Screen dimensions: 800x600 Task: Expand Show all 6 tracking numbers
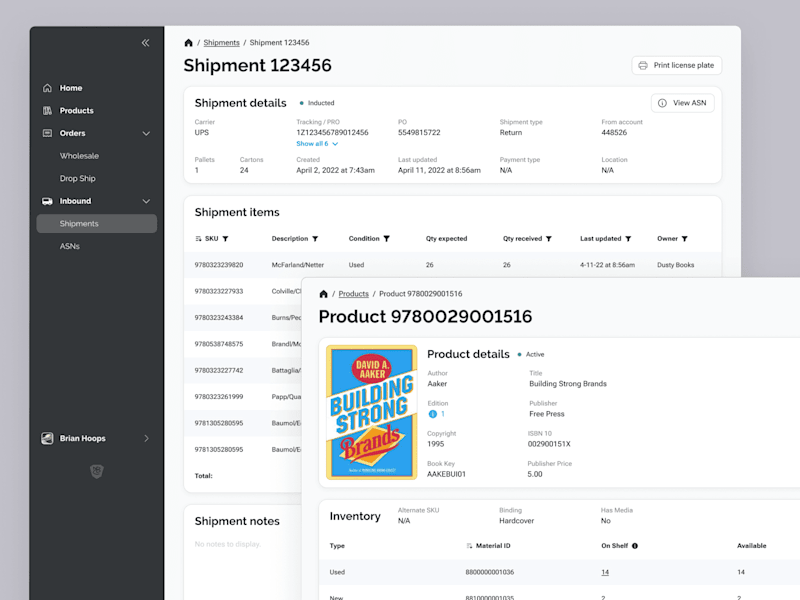(x=317, y=144)
